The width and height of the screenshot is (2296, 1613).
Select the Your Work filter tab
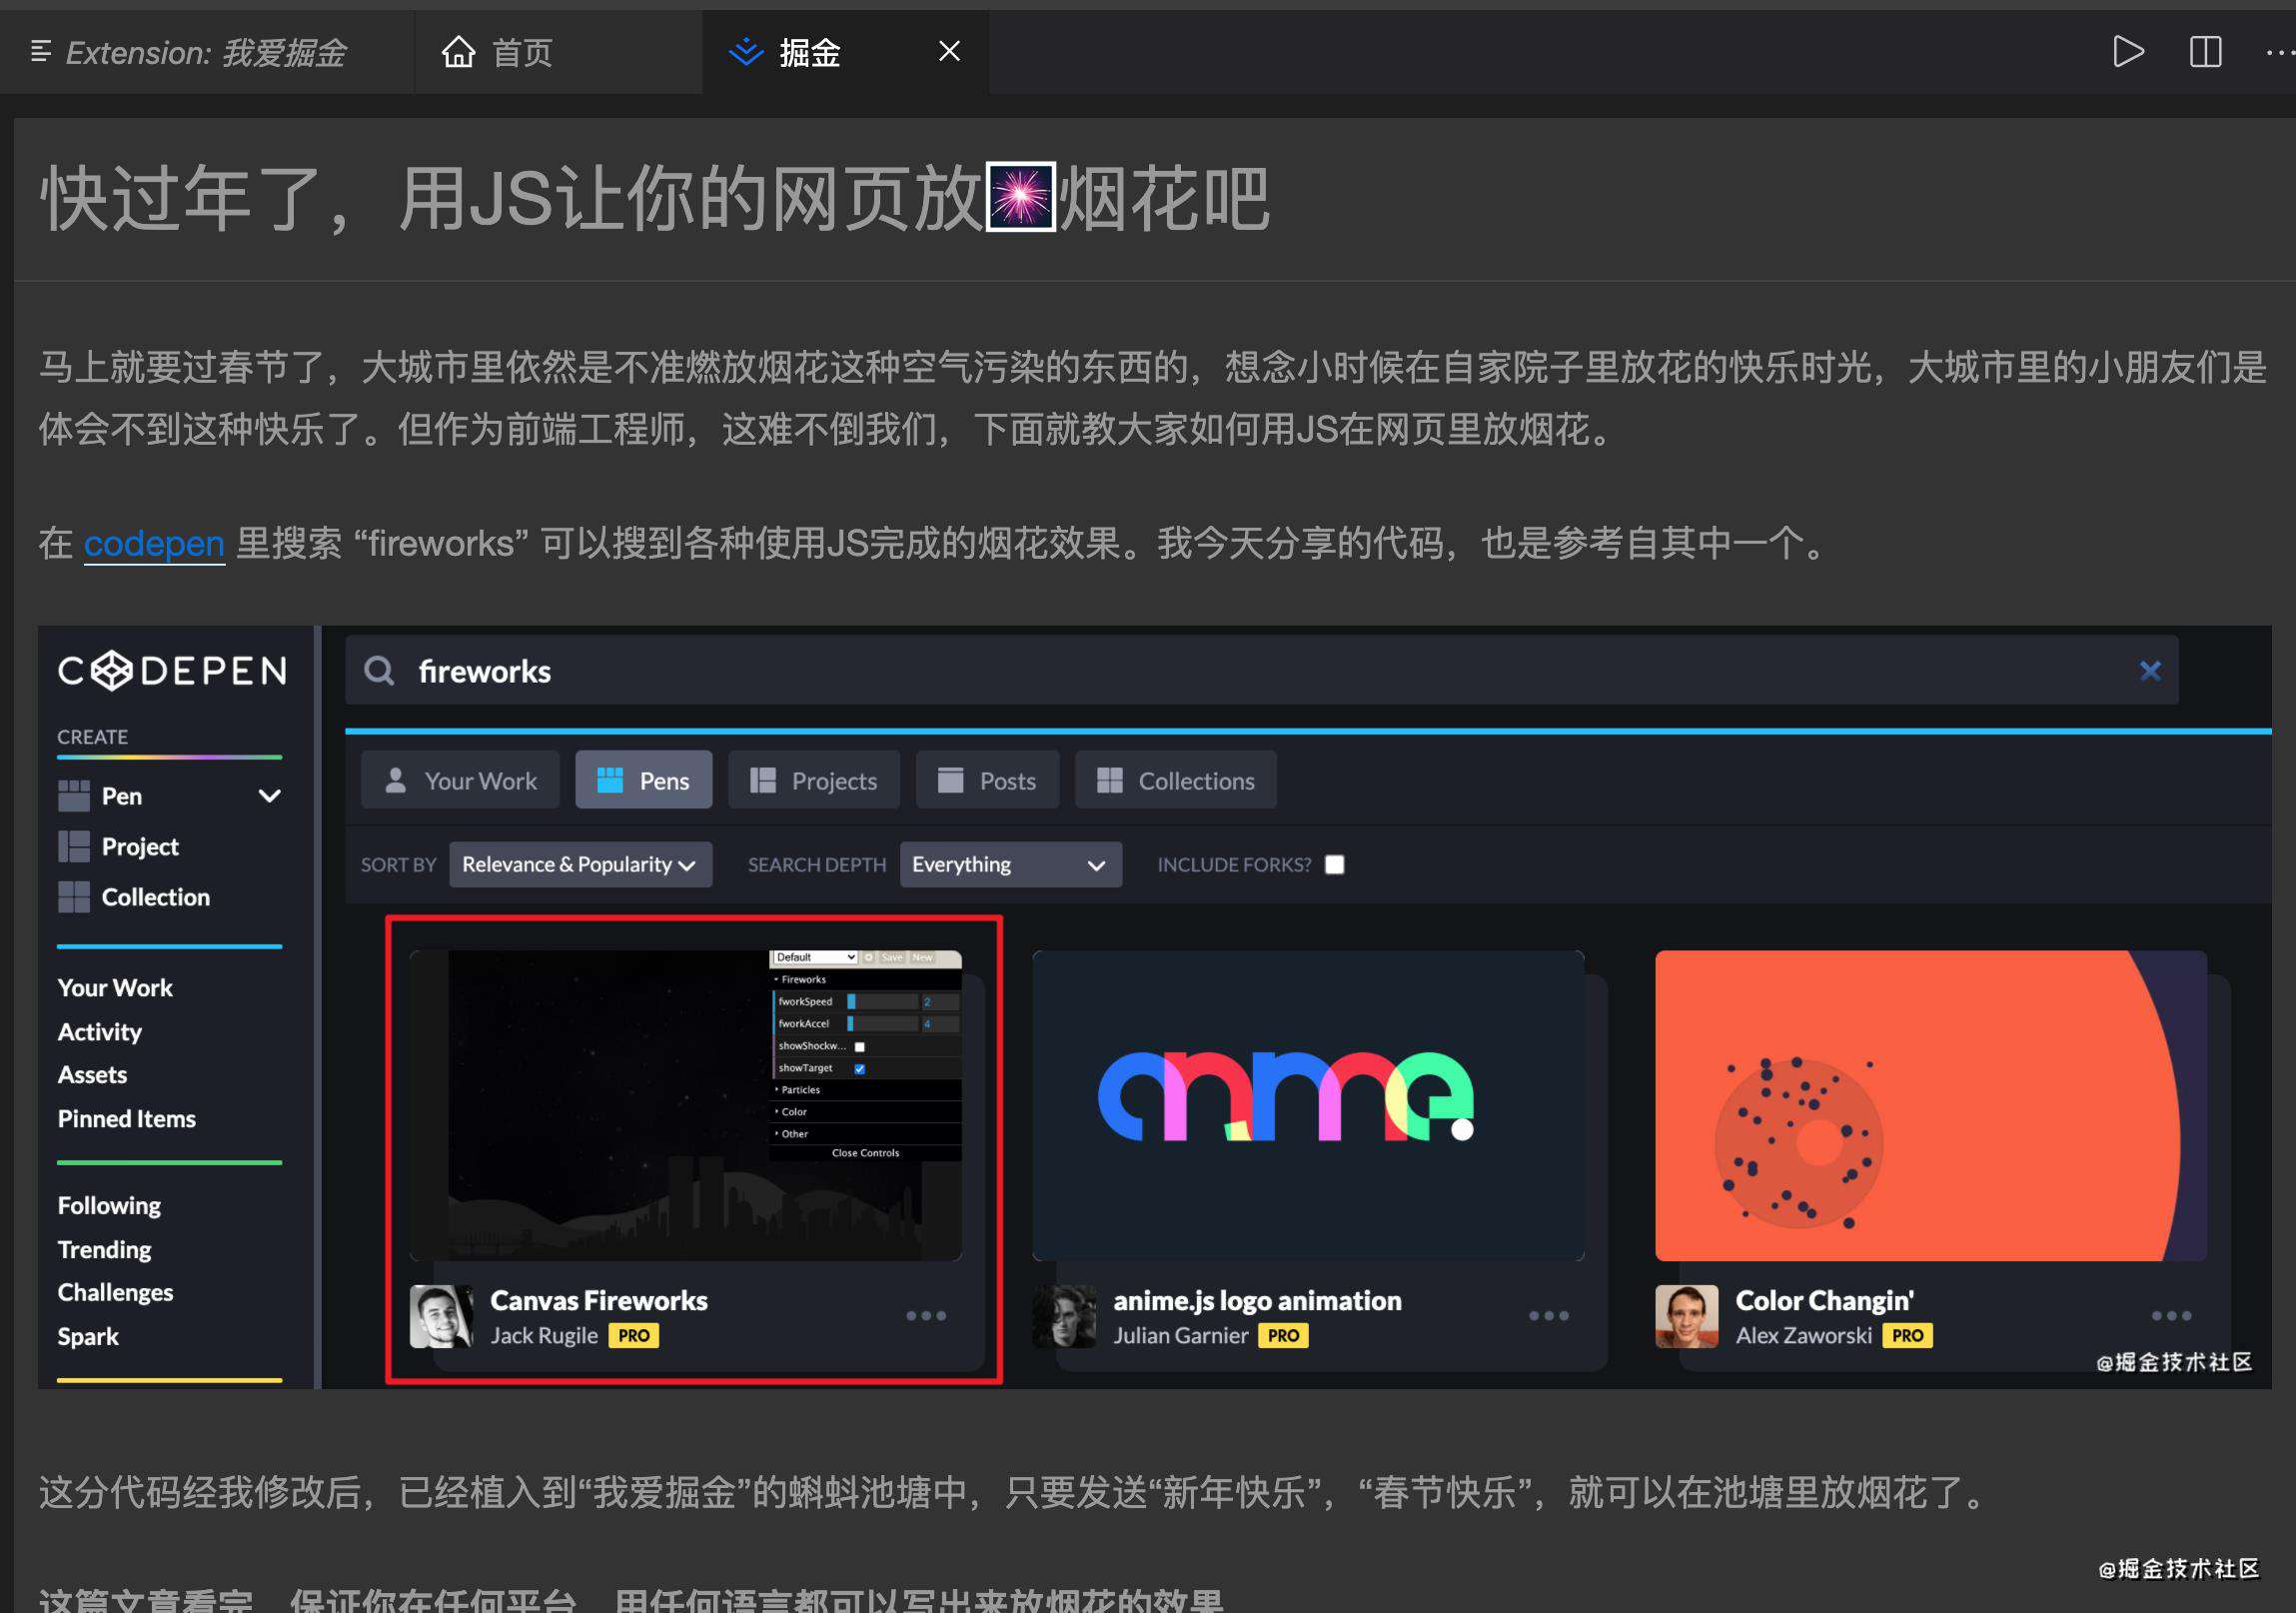[x=460, y=780]
